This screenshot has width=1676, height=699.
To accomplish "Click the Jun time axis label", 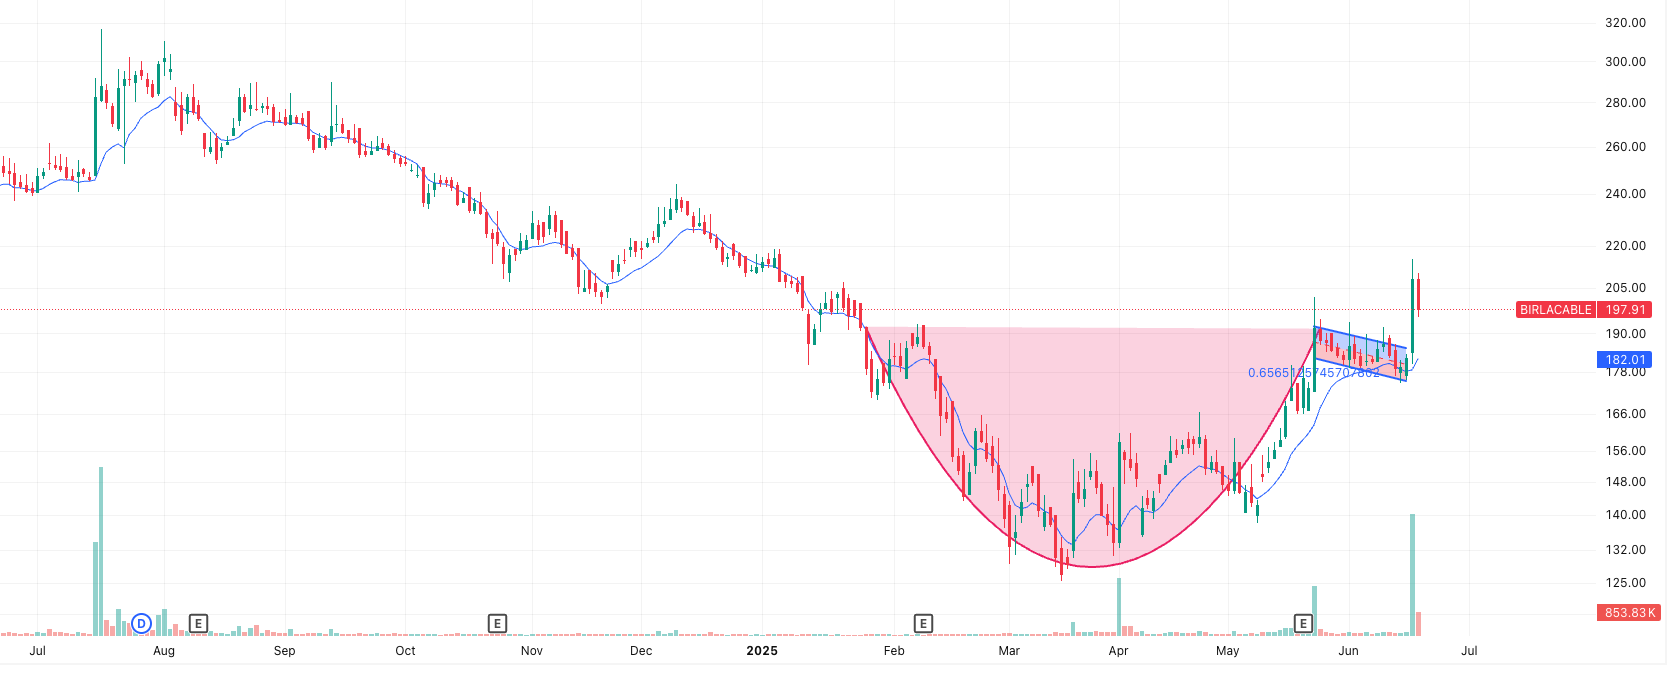I will tap(1349, 651).
